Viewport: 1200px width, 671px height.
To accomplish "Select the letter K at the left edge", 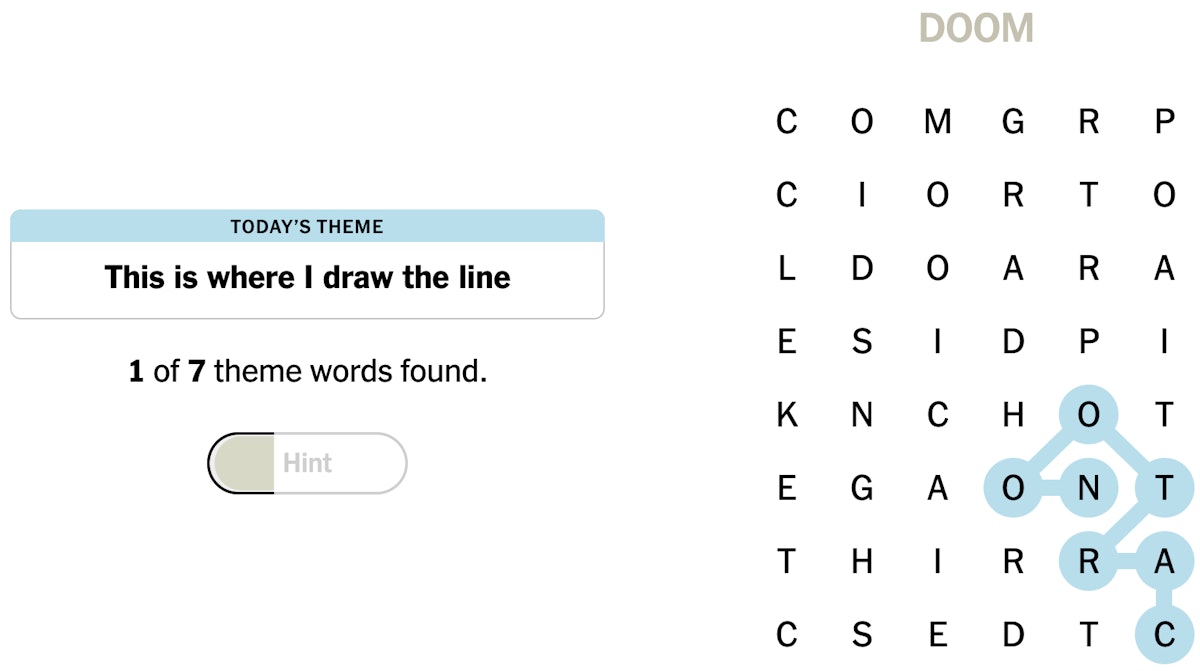I will point(786,415).
